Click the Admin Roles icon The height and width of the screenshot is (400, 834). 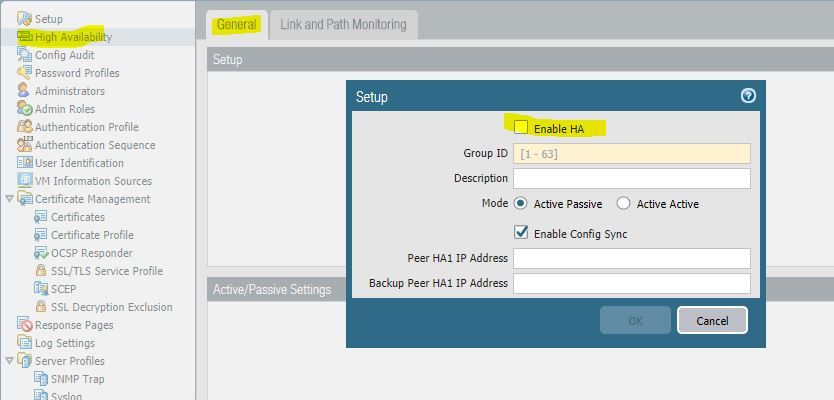pyautogui.click(x=25, y=109)
